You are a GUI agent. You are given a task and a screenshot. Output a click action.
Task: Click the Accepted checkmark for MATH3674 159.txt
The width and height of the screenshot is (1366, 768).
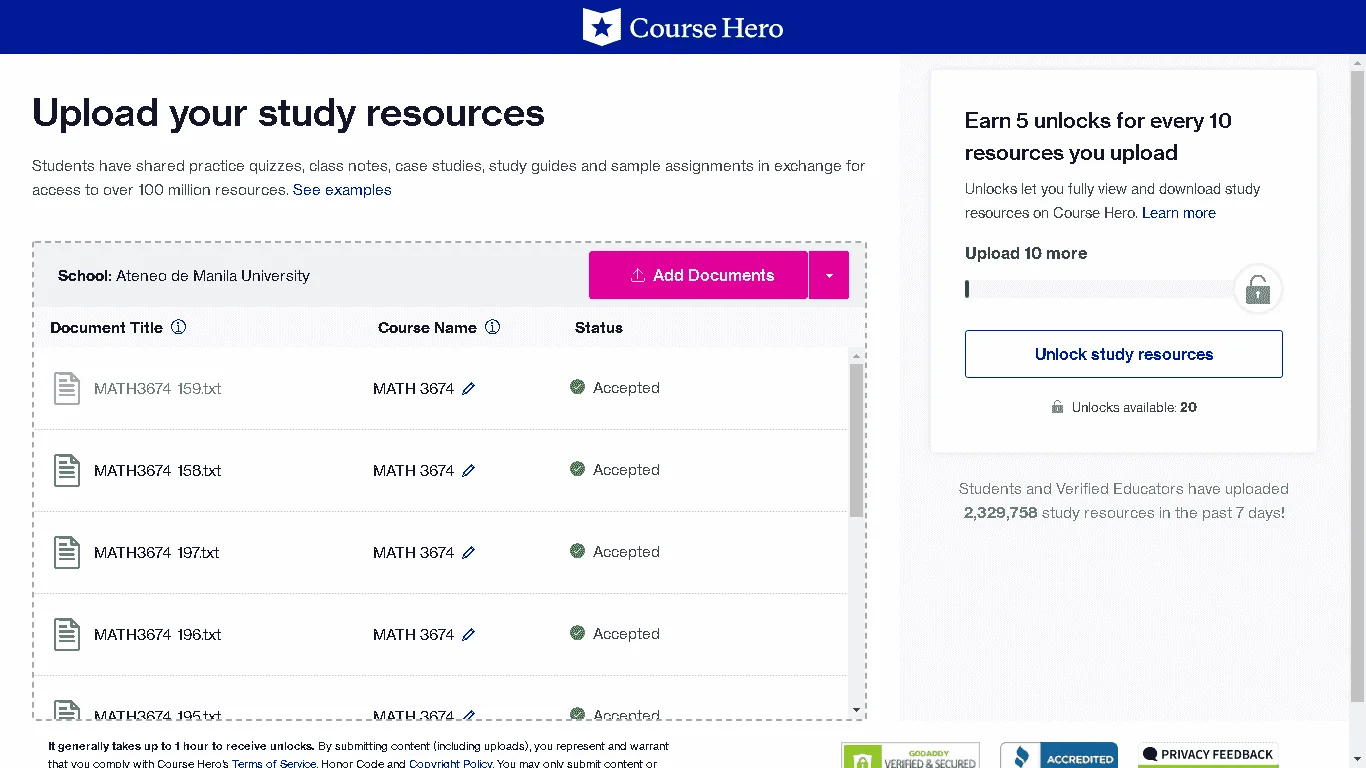(577, 387)
